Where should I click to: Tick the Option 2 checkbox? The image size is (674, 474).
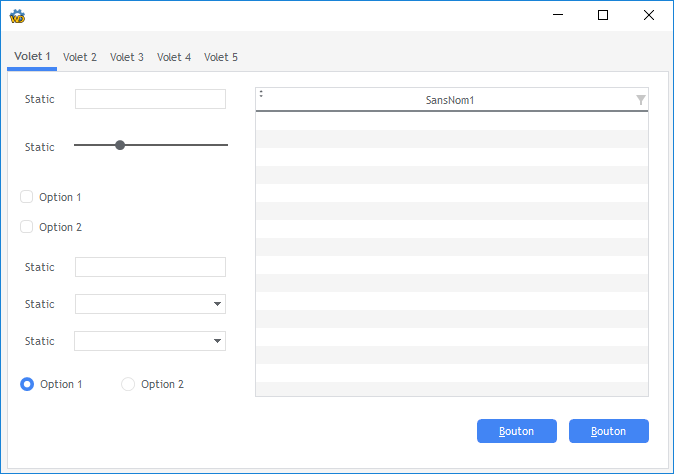click(x=27, y=227)
